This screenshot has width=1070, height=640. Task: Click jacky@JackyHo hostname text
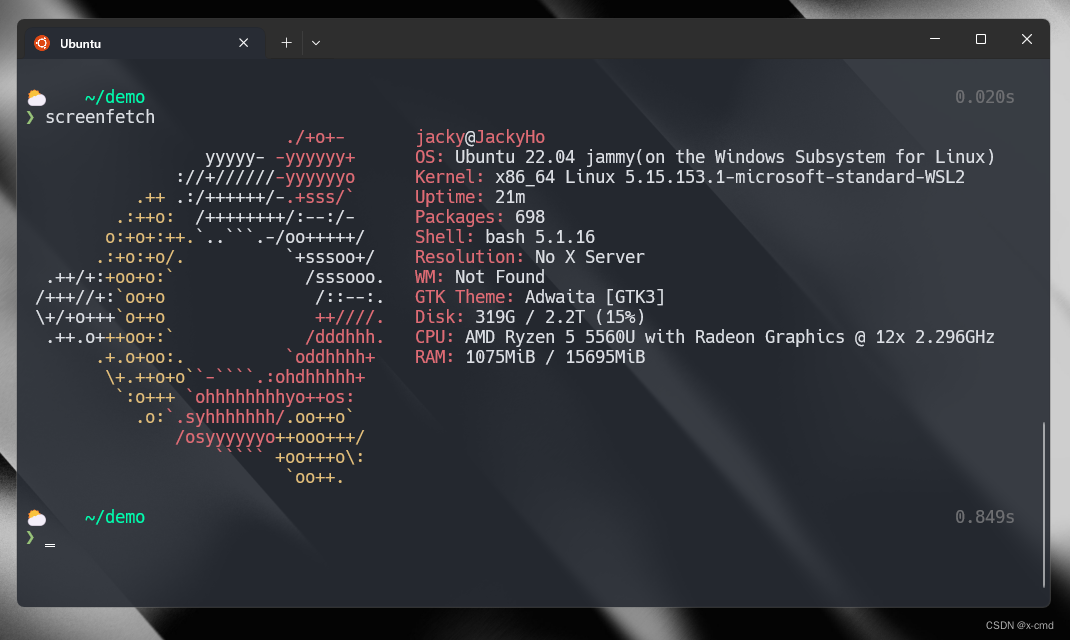click(480, 137)
